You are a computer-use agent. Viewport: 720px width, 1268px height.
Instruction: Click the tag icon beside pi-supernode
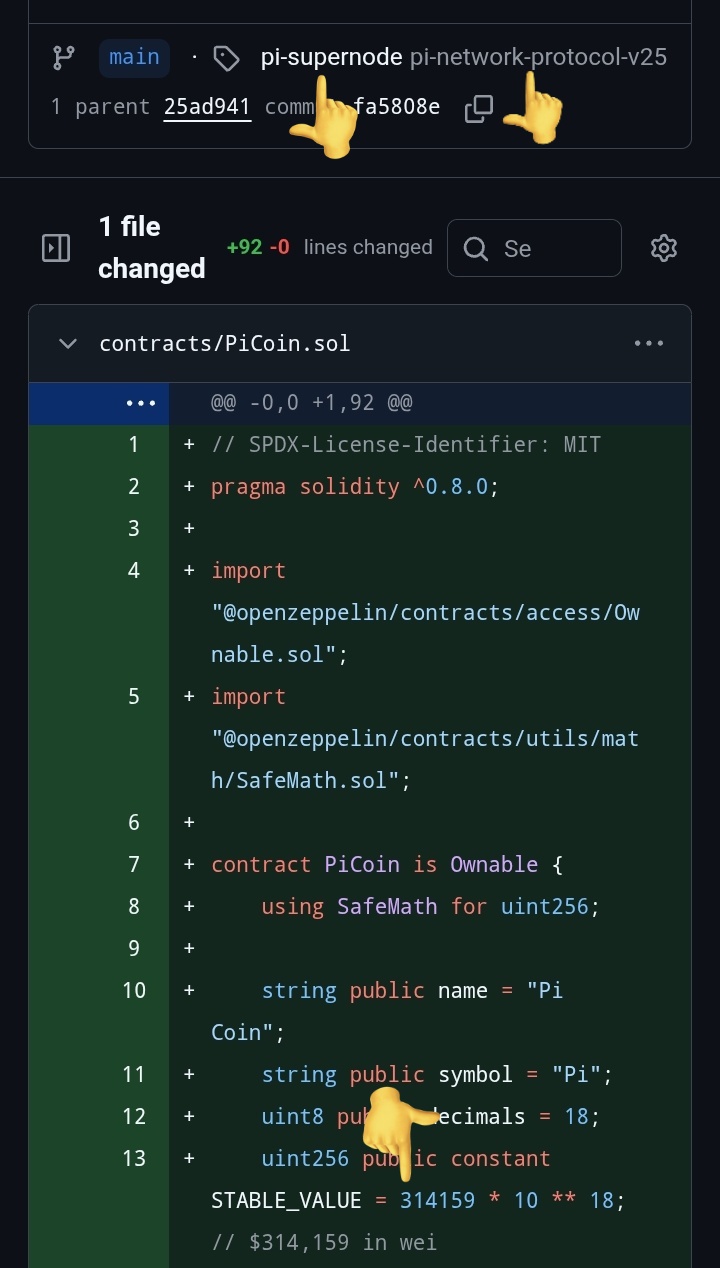(x=227, y=59)
